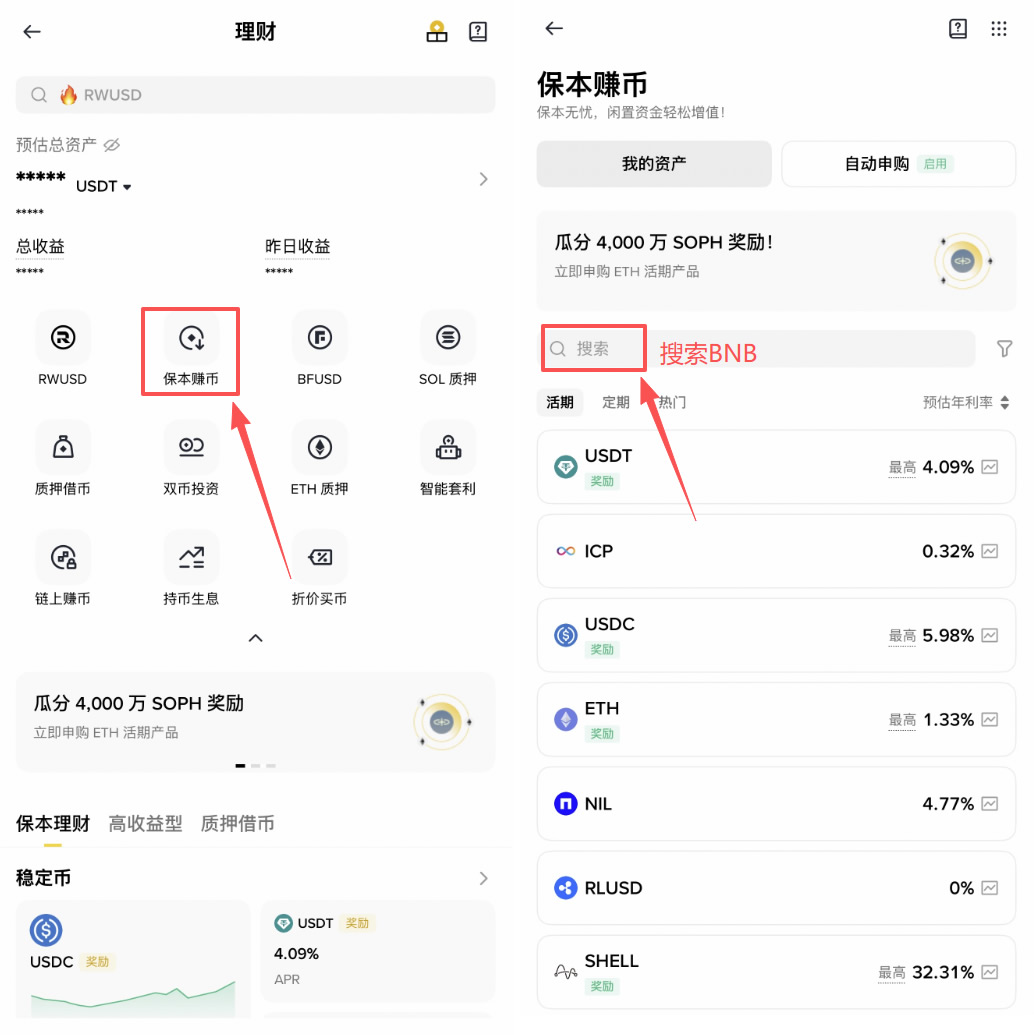
Task: Toggle the eye icon hiding 预估总资产
Action: click(112, 145)
